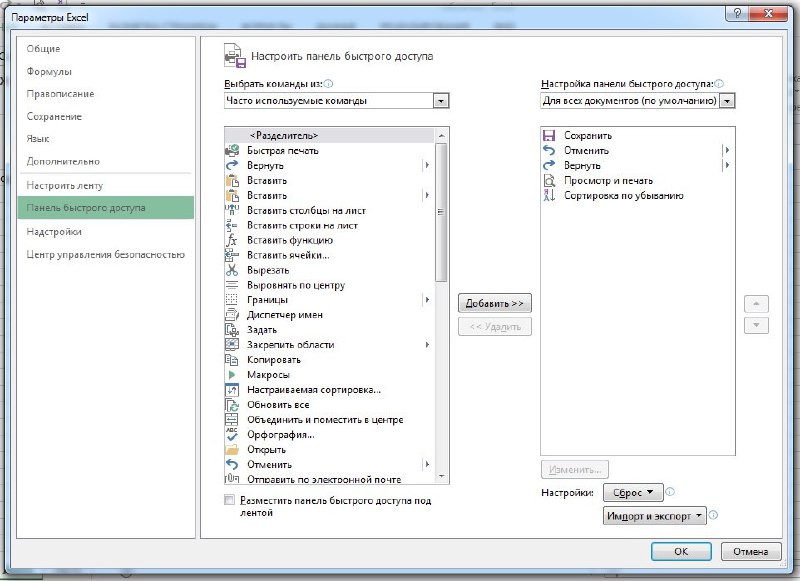Pick Просмотр и печать icon in right list

549,180
